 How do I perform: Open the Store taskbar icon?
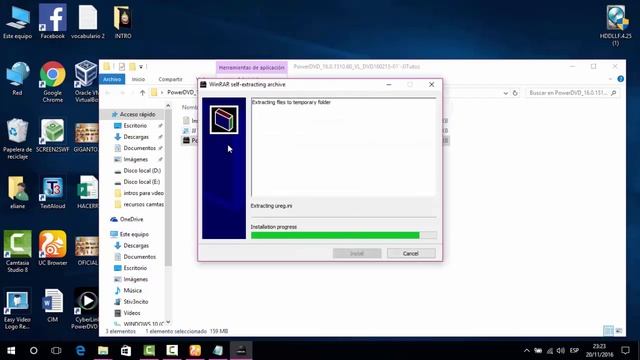(x=126, y=351)
